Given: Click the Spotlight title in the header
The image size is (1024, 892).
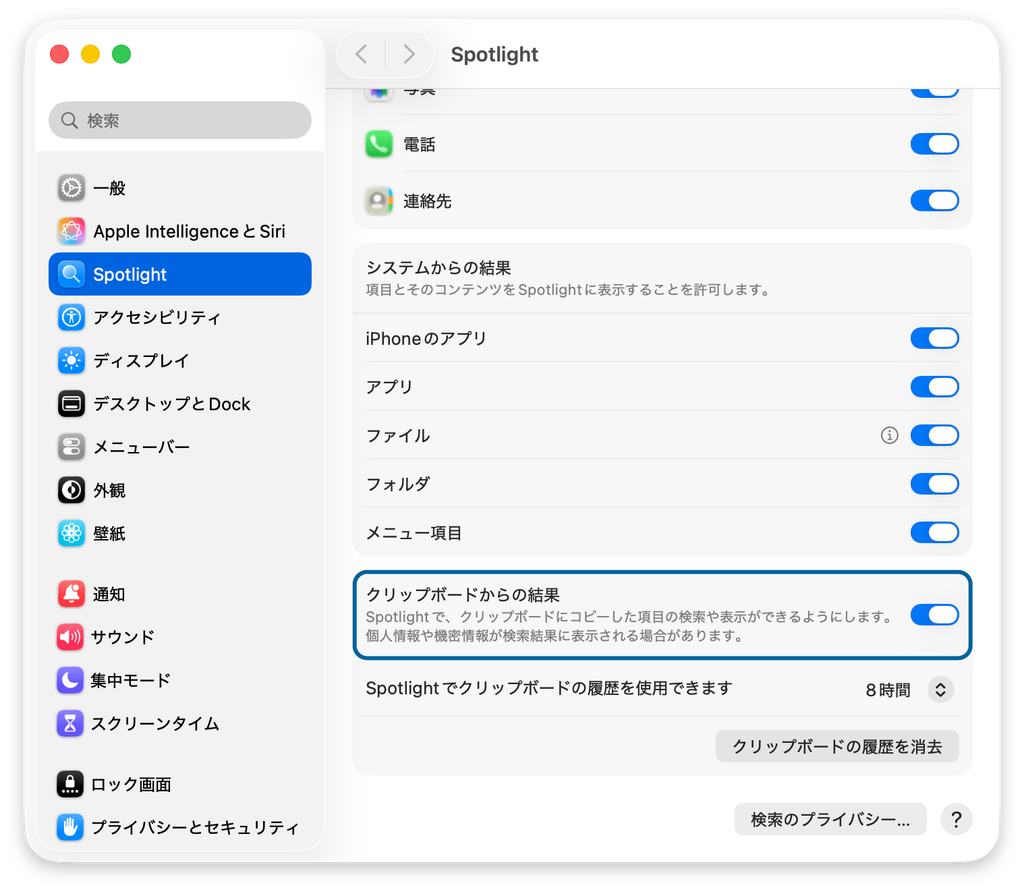Looking at the screenshot, I should pos(494,54).
